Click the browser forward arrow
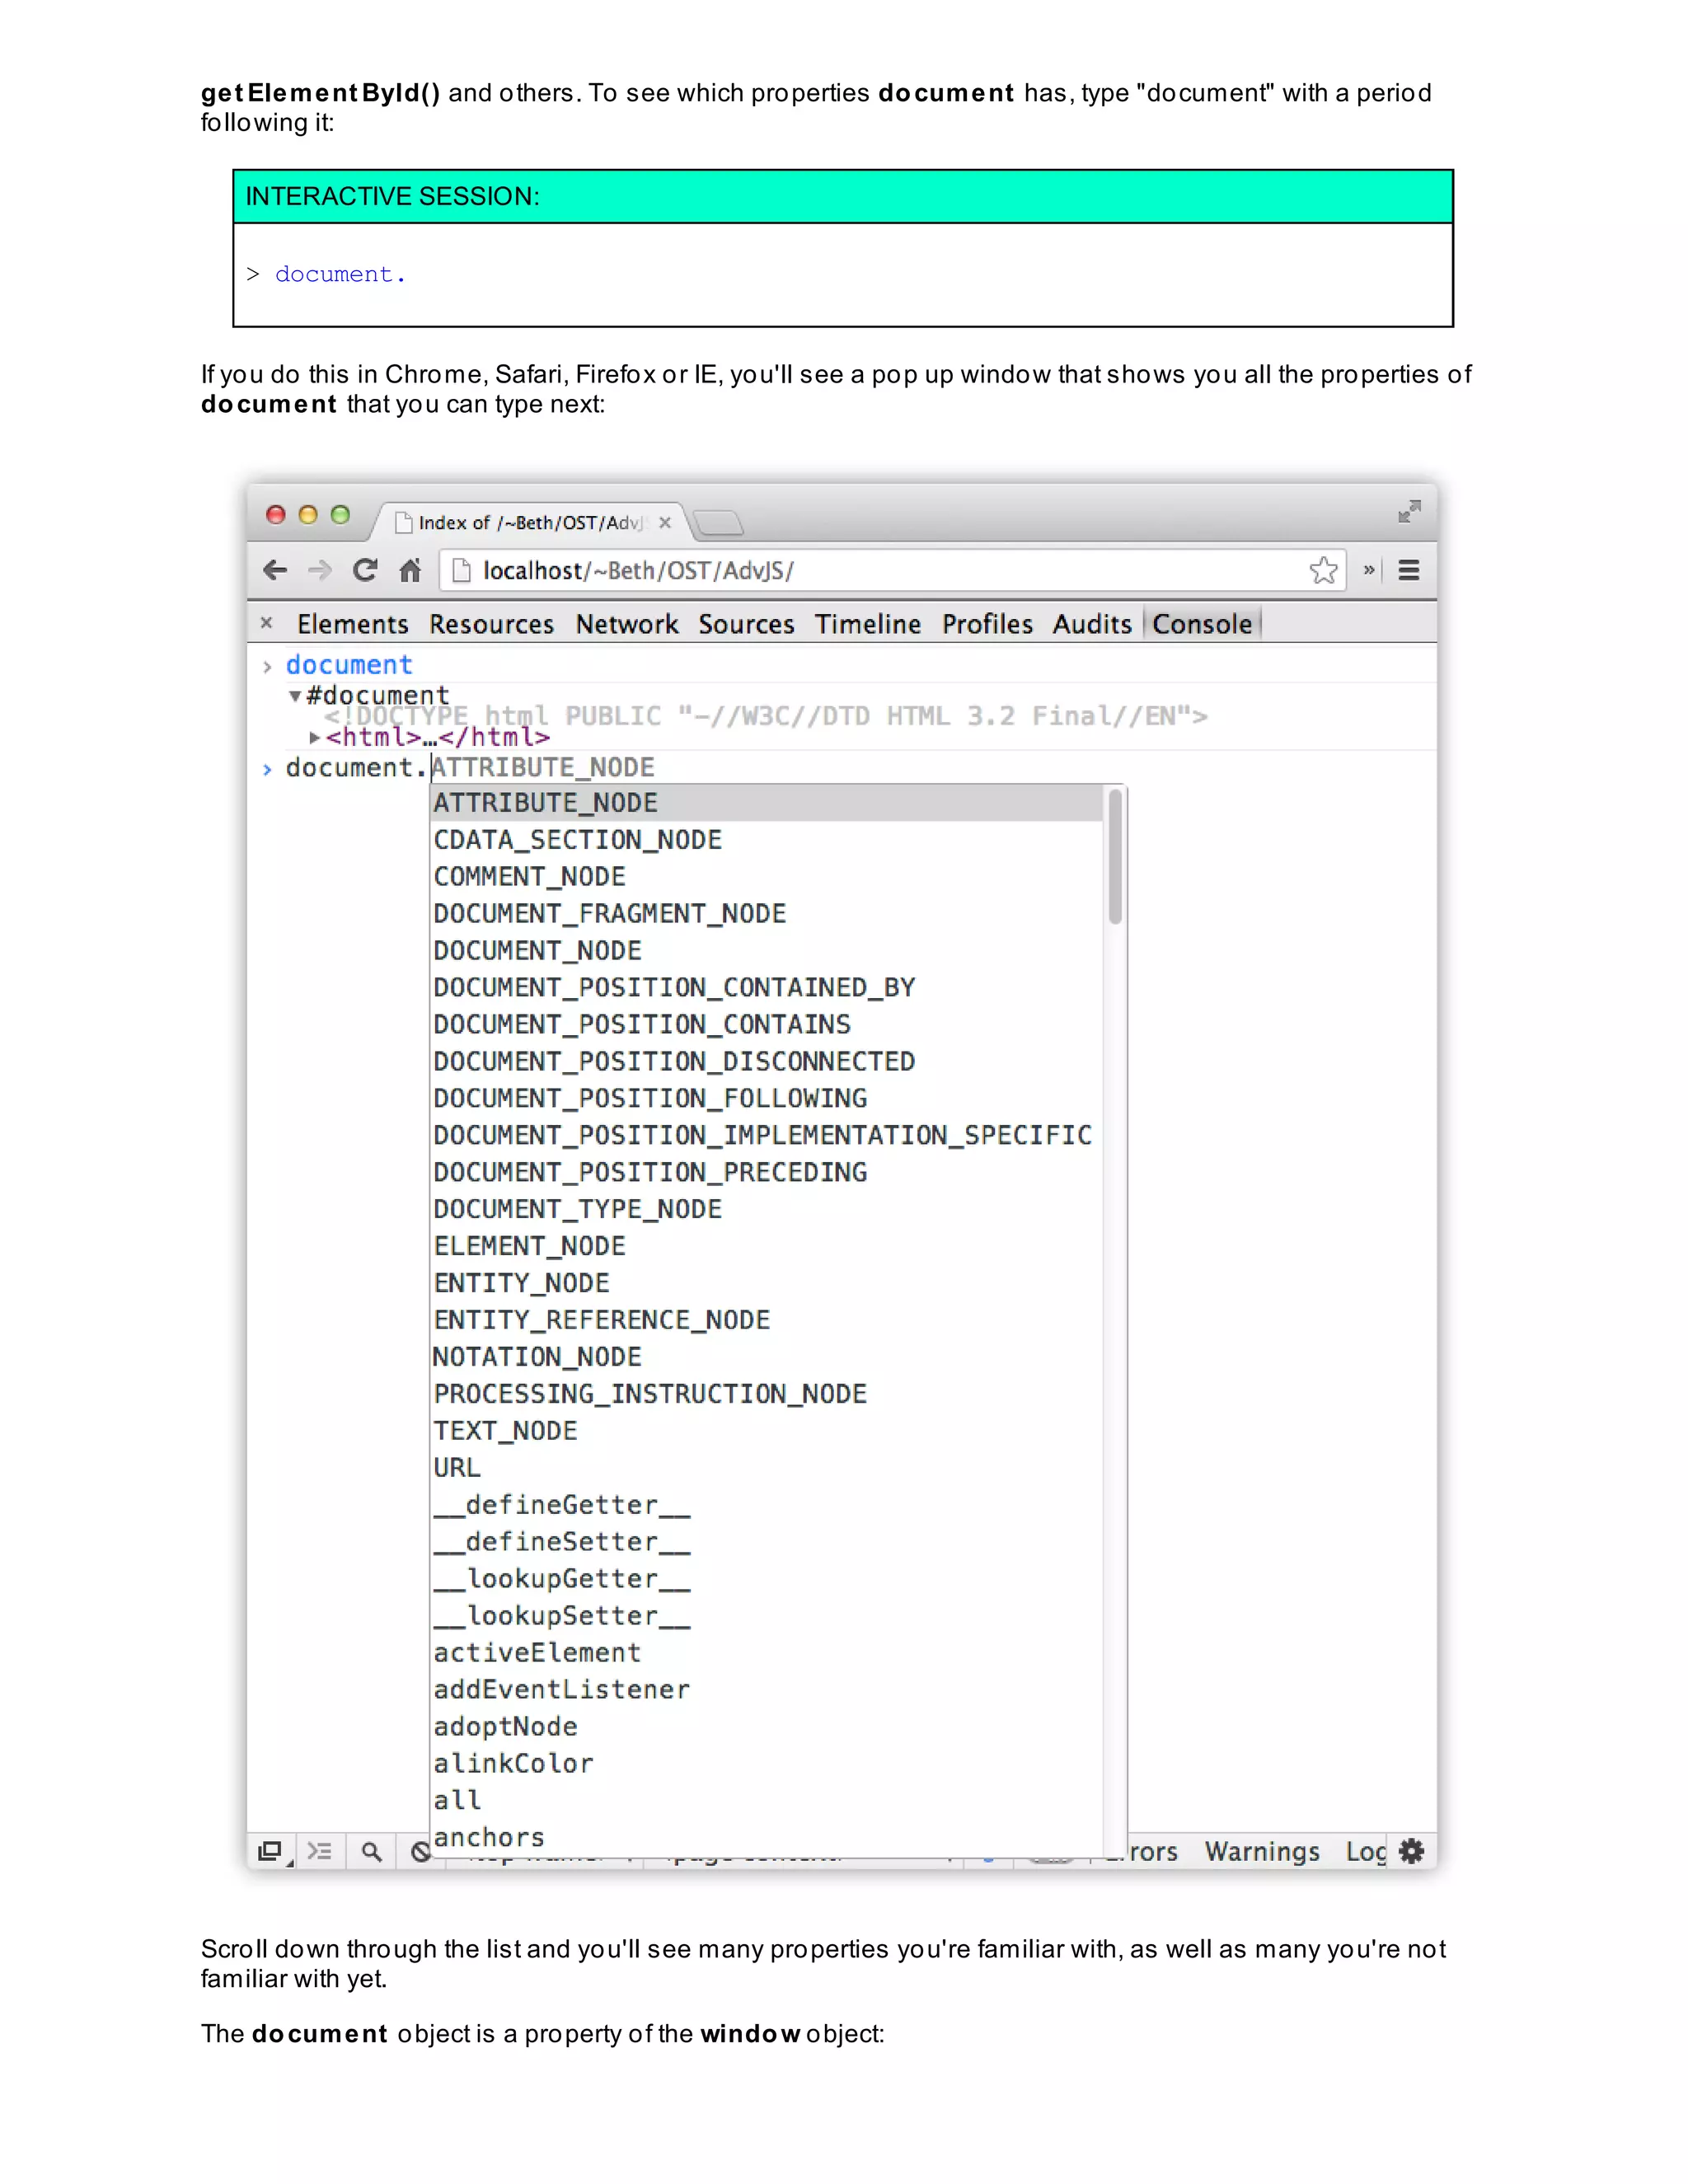This screenshot has width=1688, height=2184. coord(319,570)
